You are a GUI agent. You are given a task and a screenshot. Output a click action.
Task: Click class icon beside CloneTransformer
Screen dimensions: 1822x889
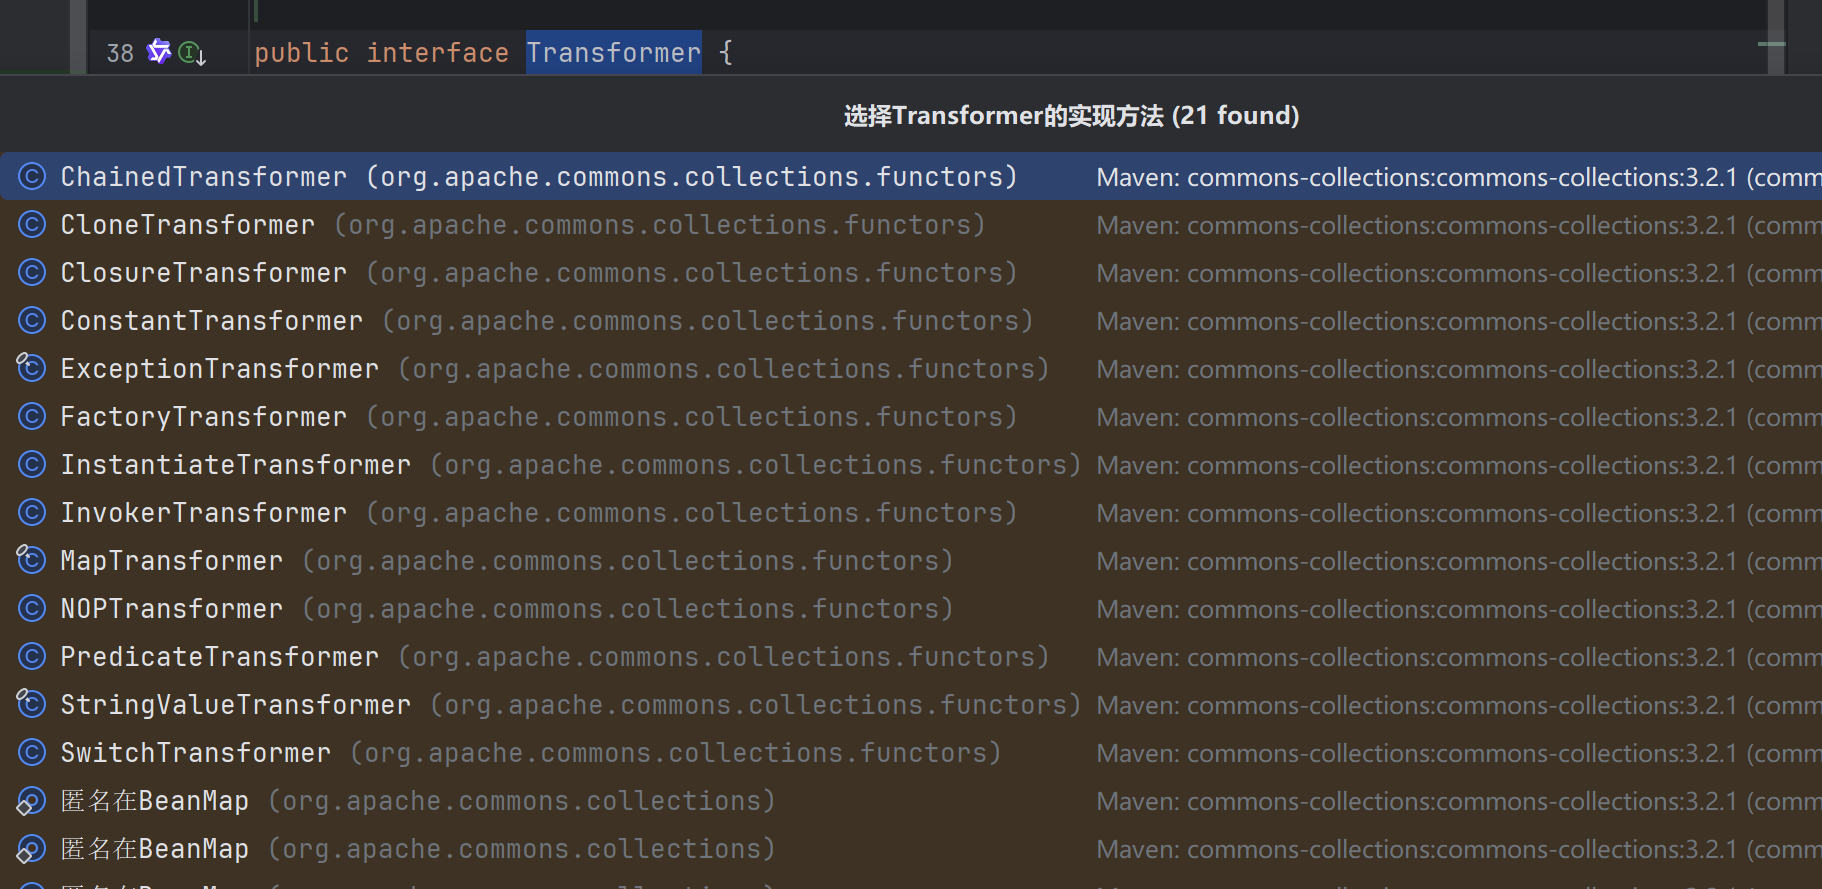tap(32, 225)
